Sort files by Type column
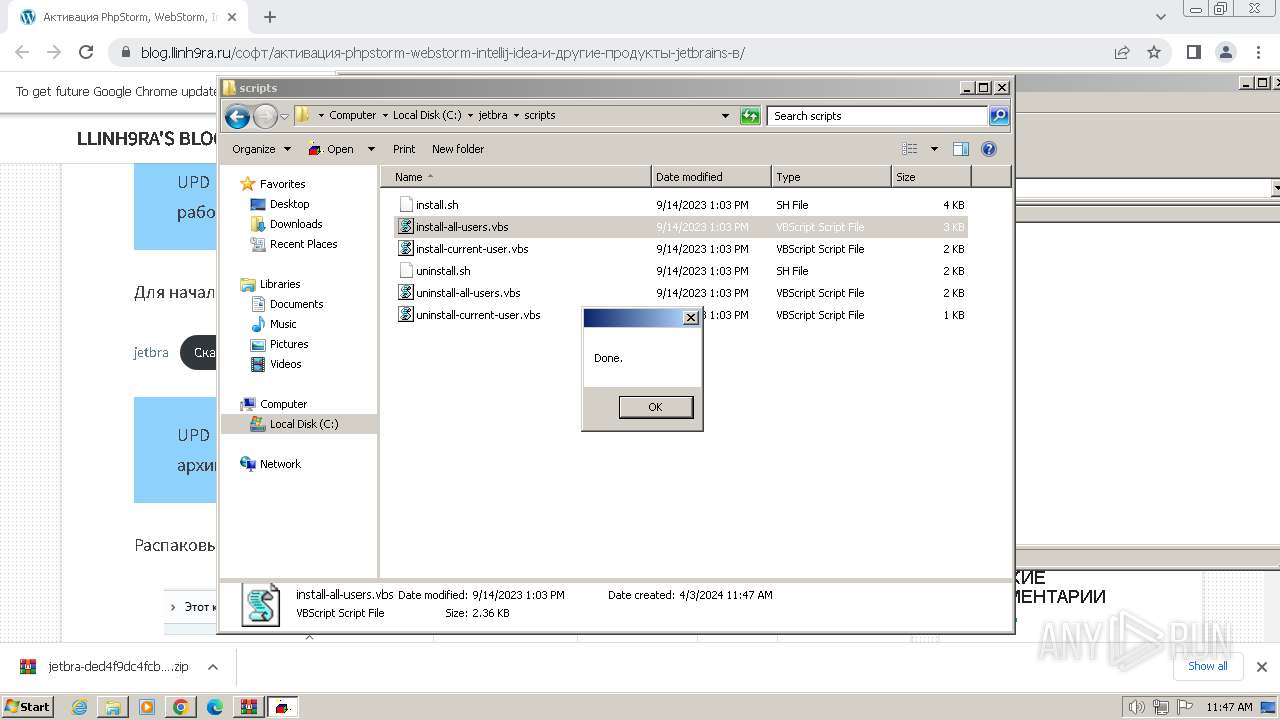This screenshot has width=1280, height=720. coord(831,177)
